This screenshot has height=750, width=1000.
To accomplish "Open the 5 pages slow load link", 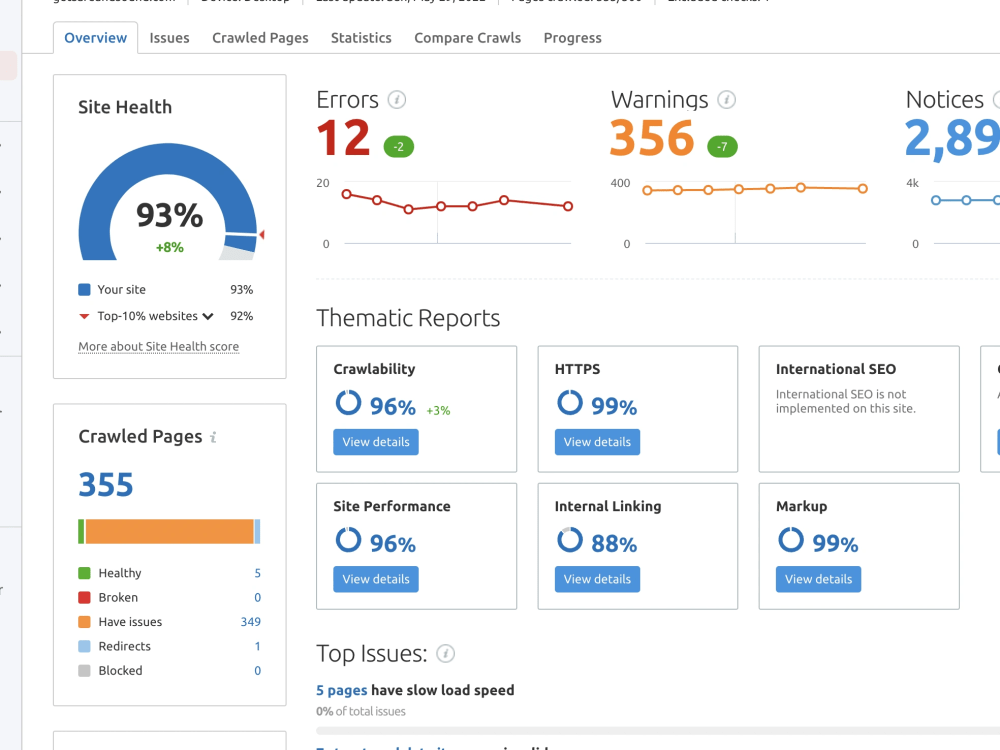I will pyautogui.click(x=342, y=690).
